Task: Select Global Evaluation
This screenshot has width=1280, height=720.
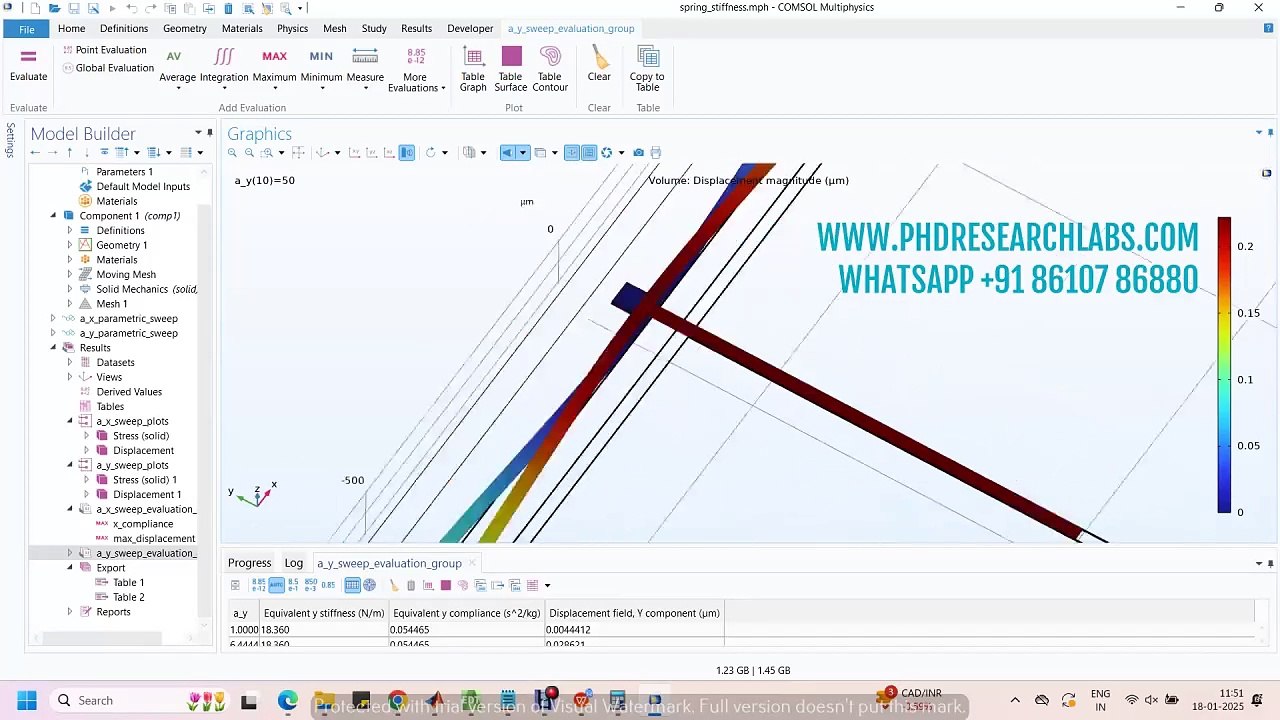Action: tap(107, 68)
